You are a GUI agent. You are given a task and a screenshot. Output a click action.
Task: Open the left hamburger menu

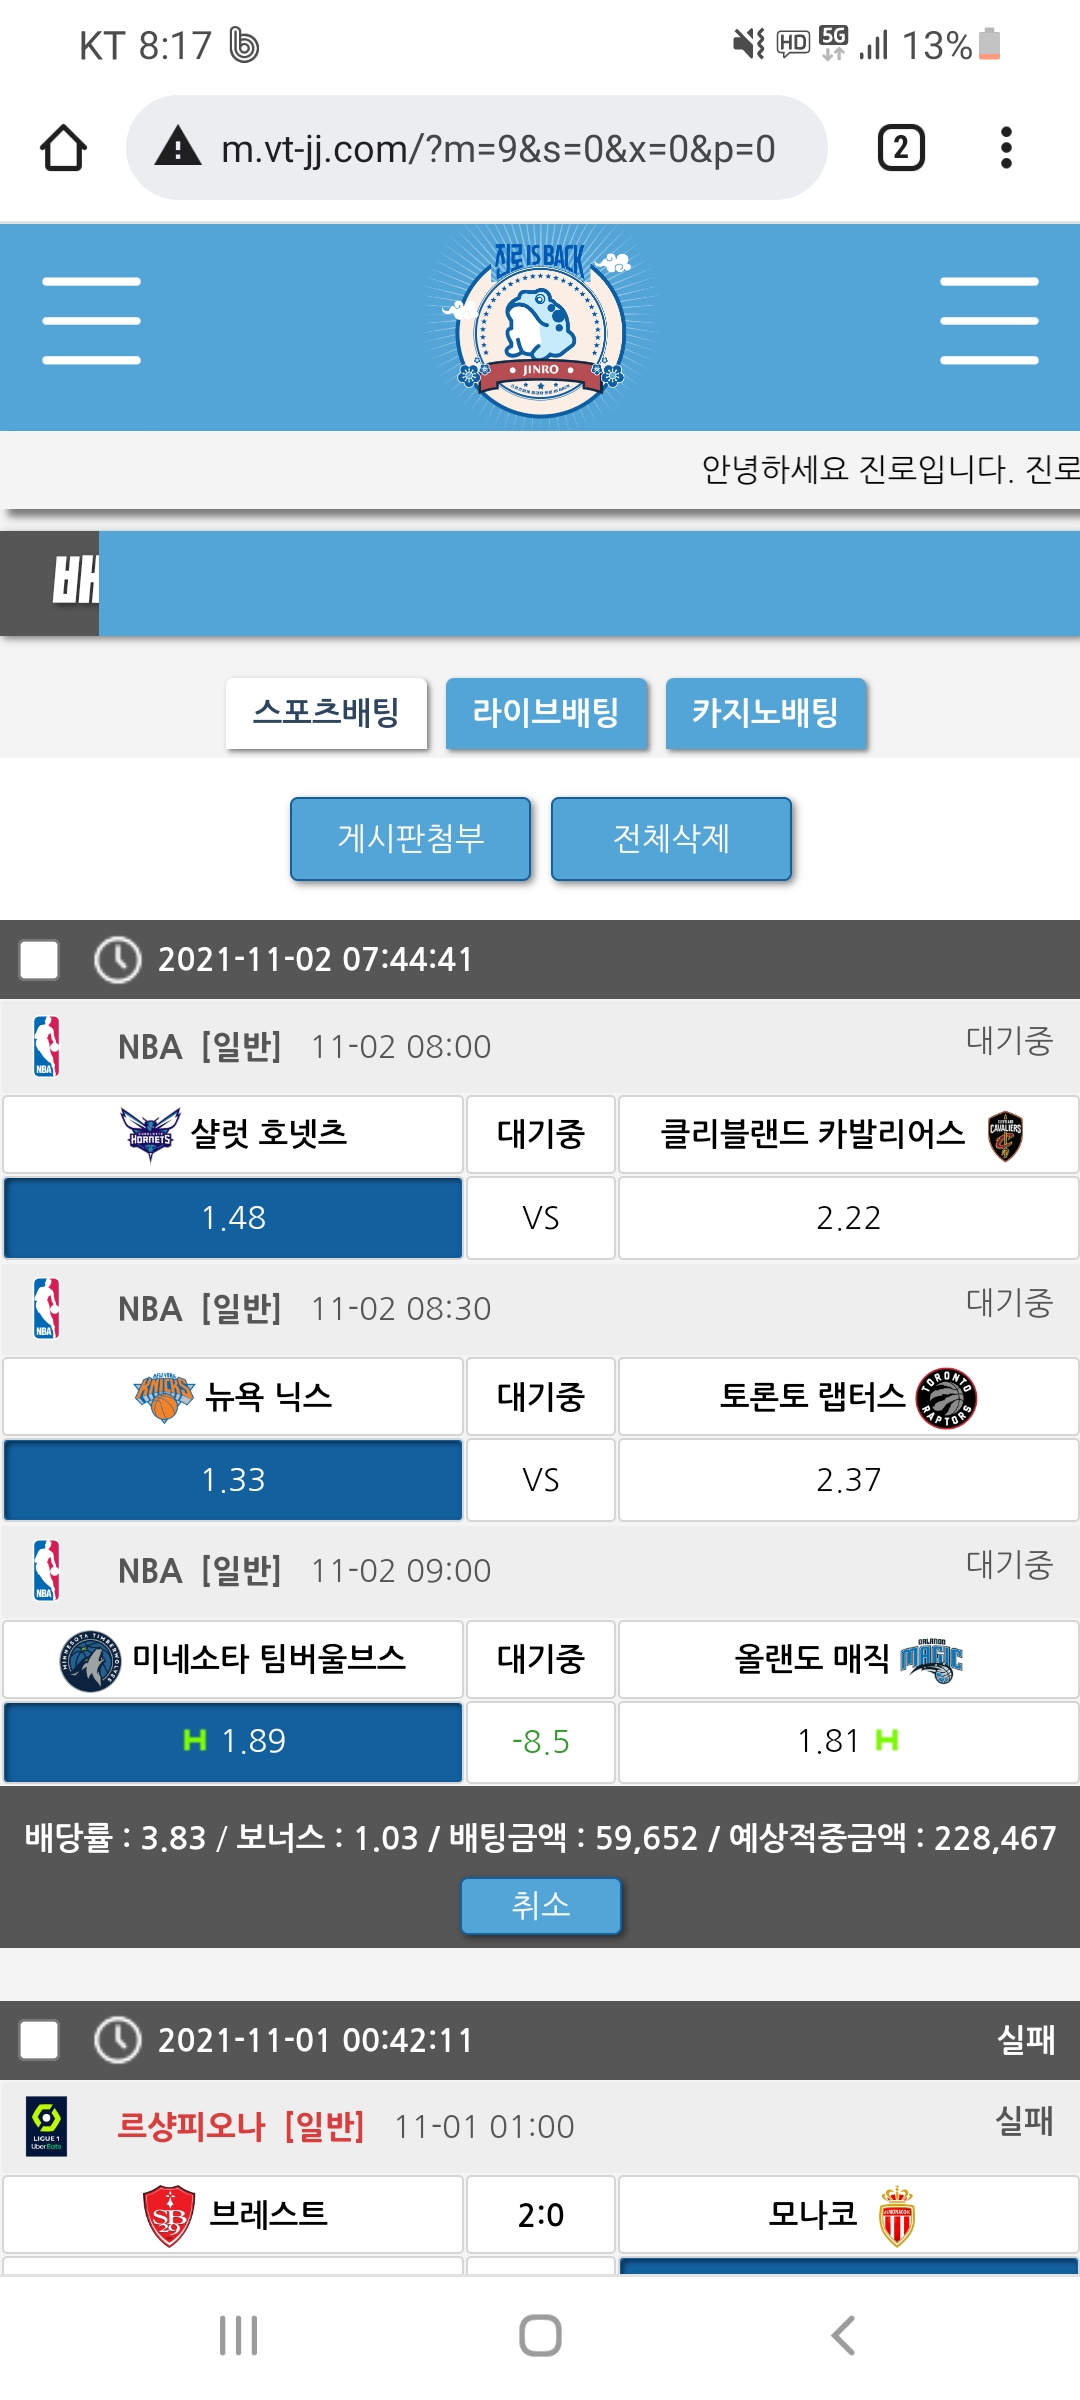91,321
